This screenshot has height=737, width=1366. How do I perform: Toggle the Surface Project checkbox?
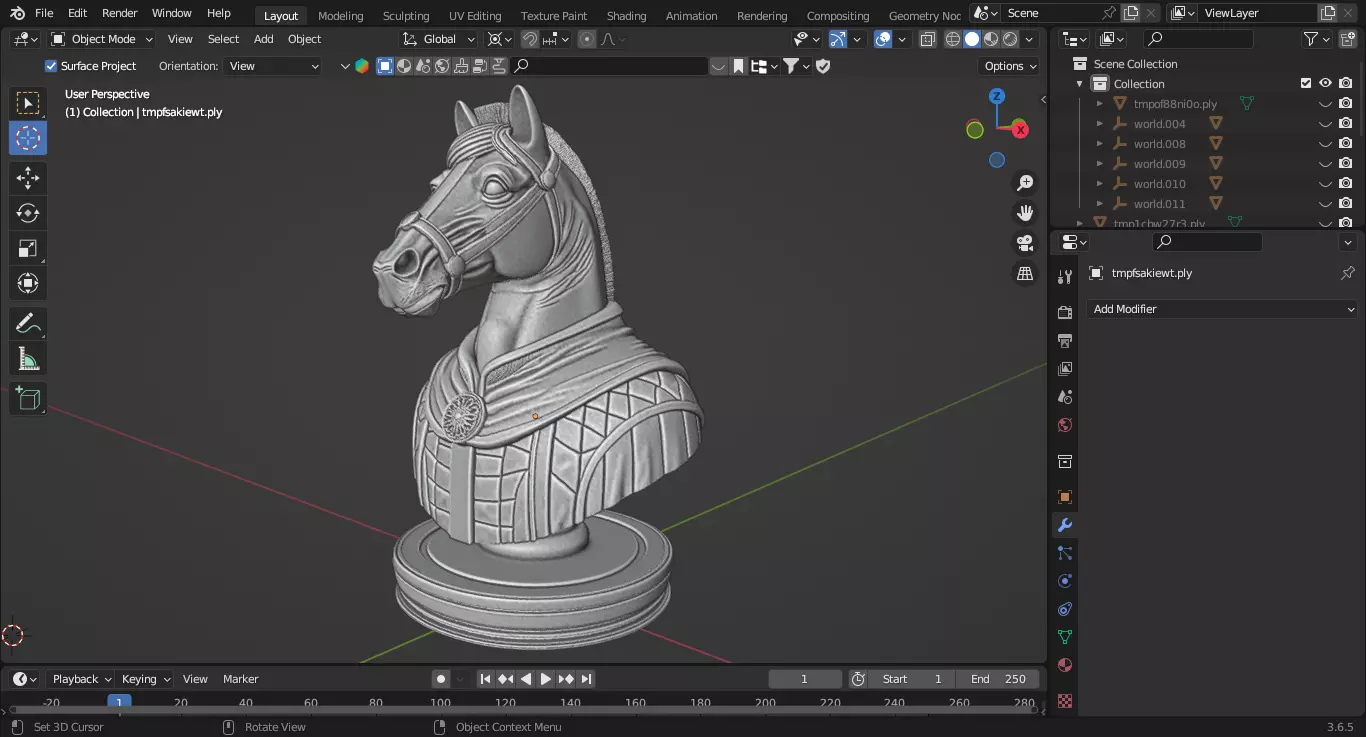51,66
